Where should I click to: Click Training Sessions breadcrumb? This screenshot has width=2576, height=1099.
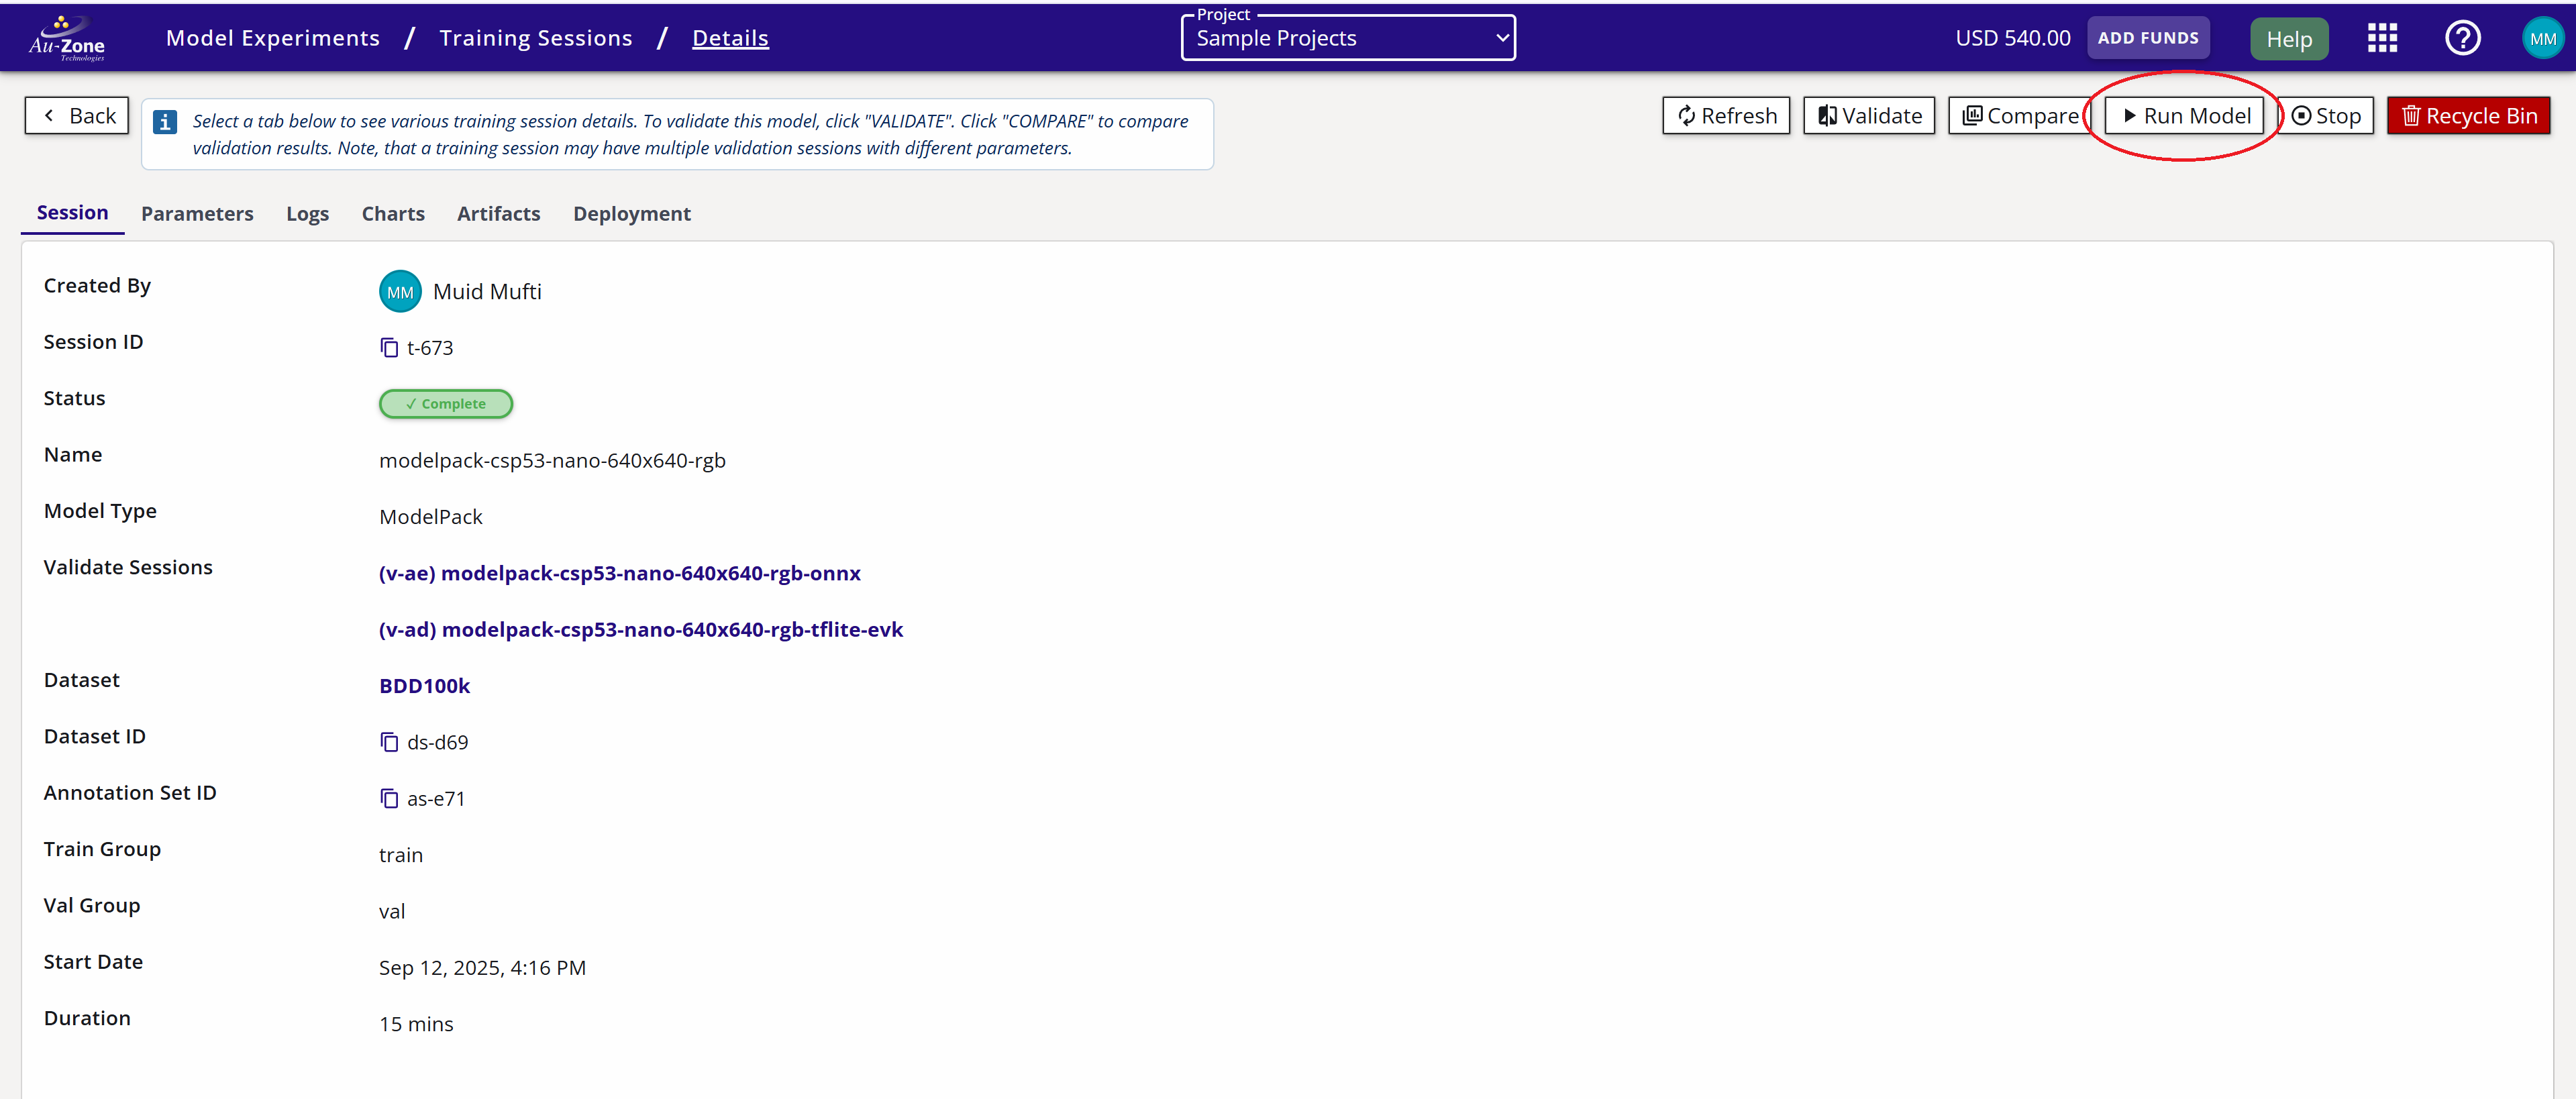pyautogui.click(x=535, y=38)
